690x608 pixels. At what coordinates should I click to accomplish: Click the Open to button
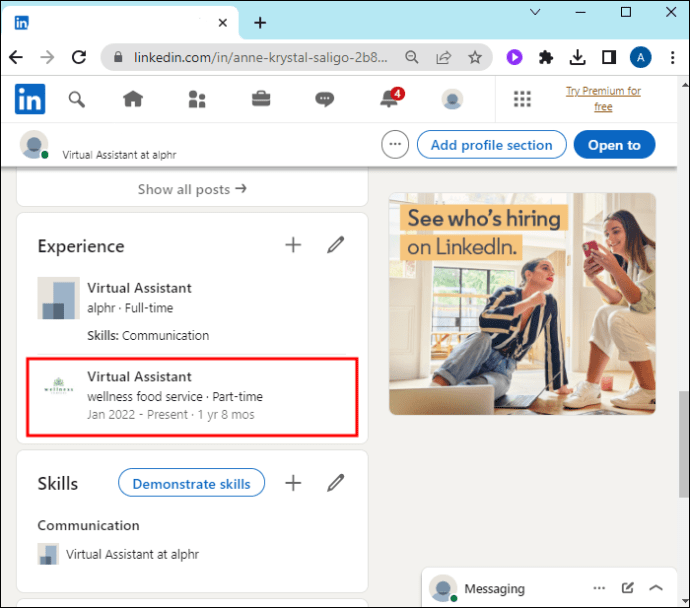click(x=614, y=145)
